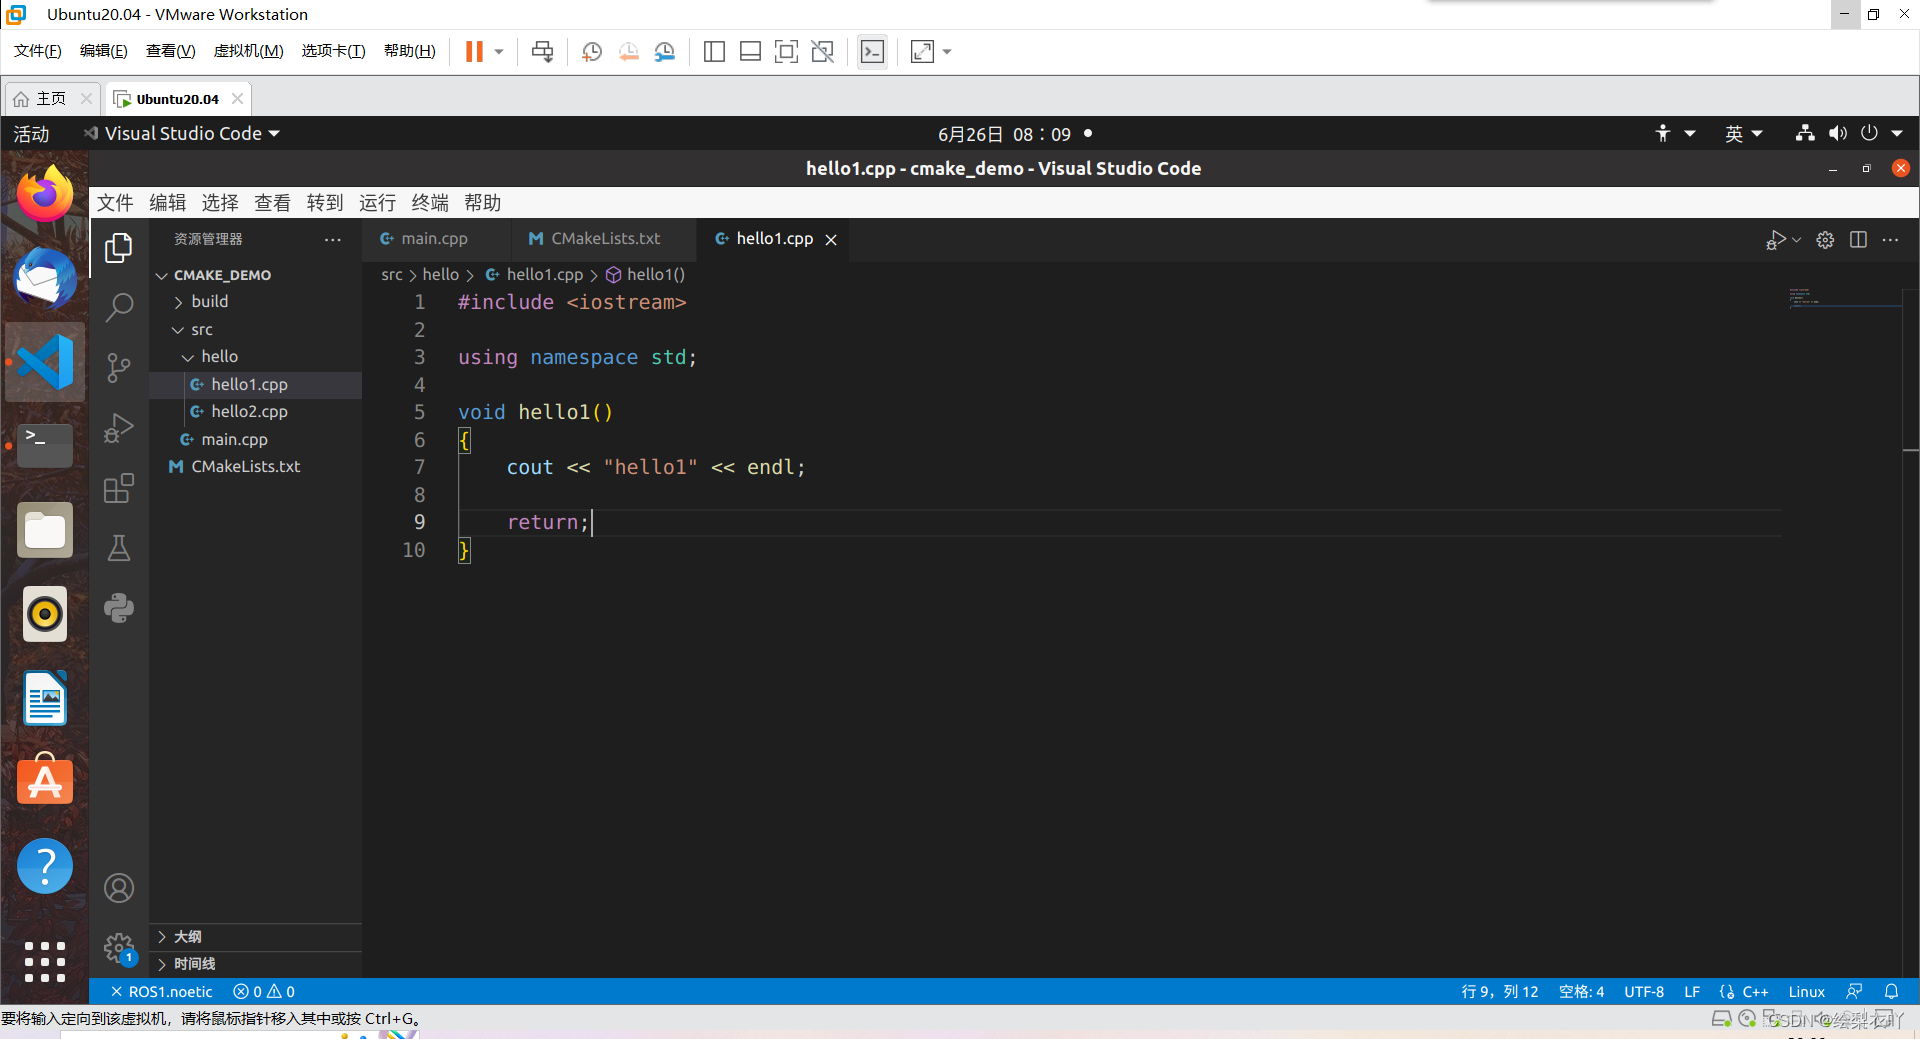
Task: Open Rhythmbox from the dock
Action: click(x=45, y=613)
